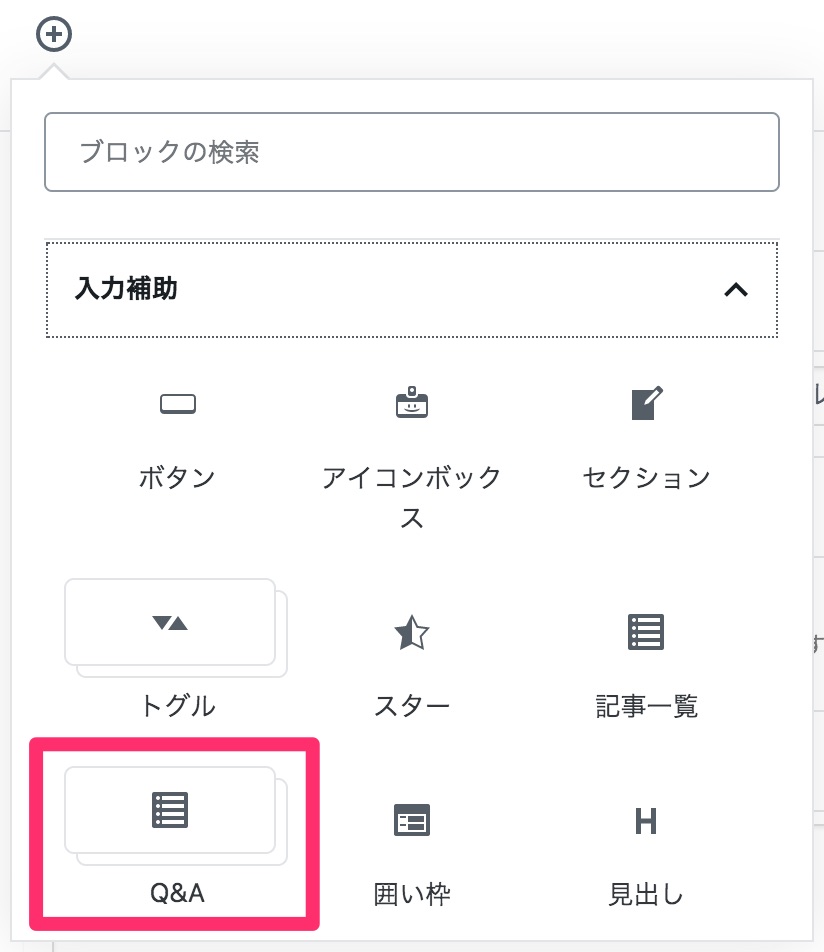Screen dimensions: 824x952
Task: Click the add block plus icon
Action: [54, 34]
